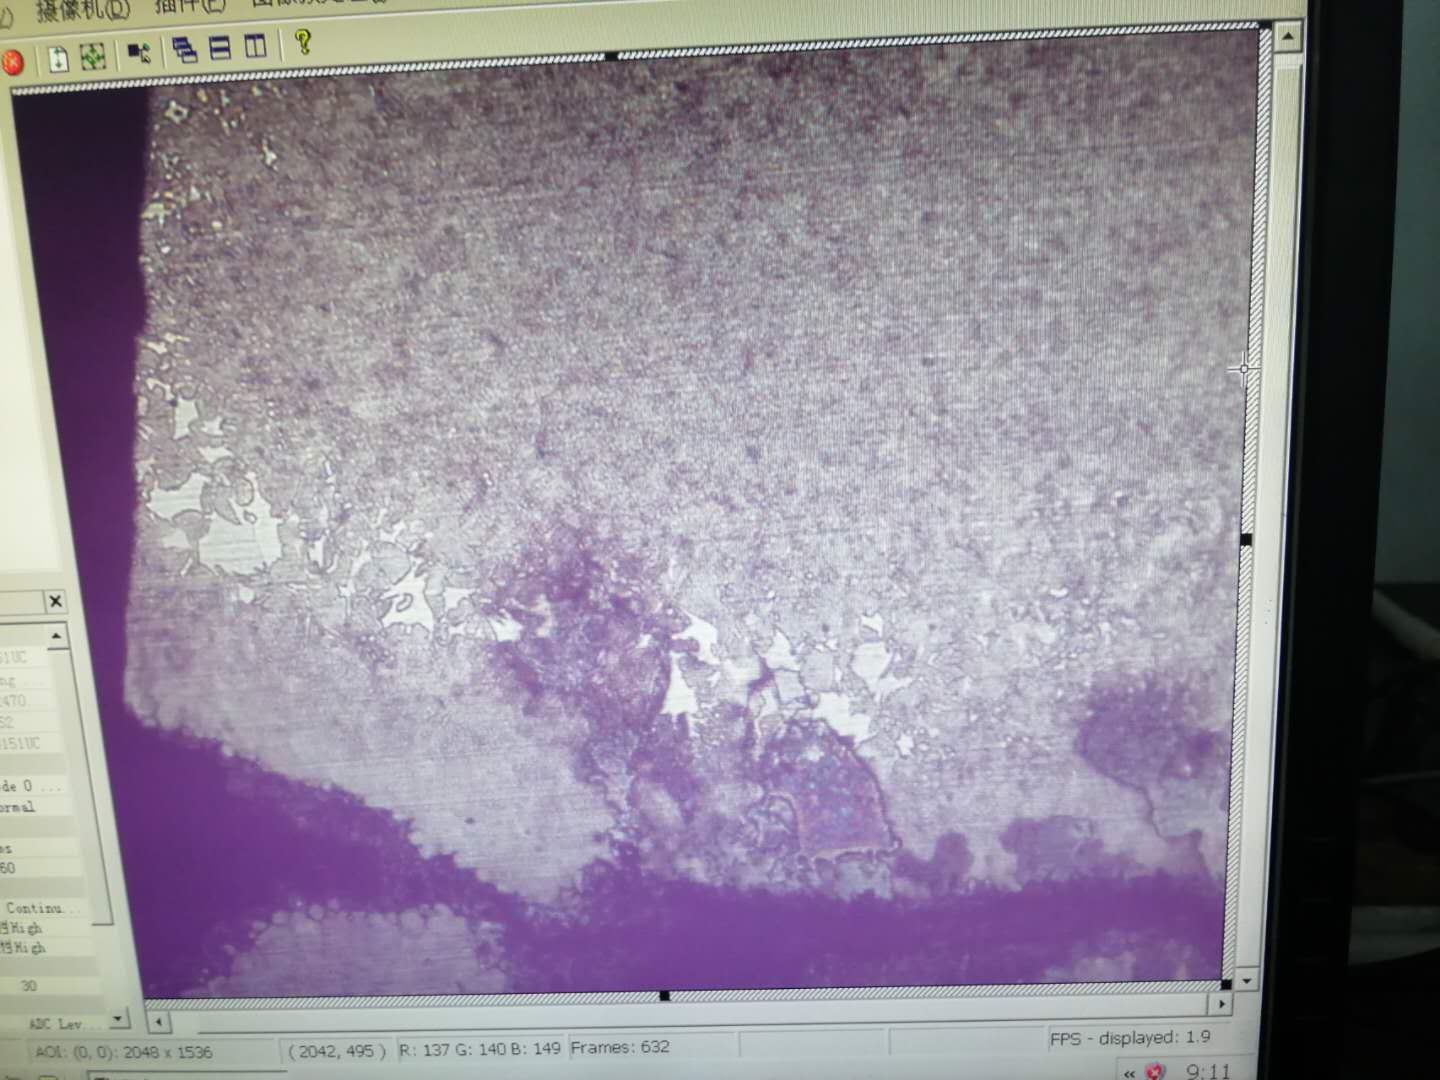
Task: Click the horizontal scrollbar's right arrow
Action: (x=1221, y=1002)
